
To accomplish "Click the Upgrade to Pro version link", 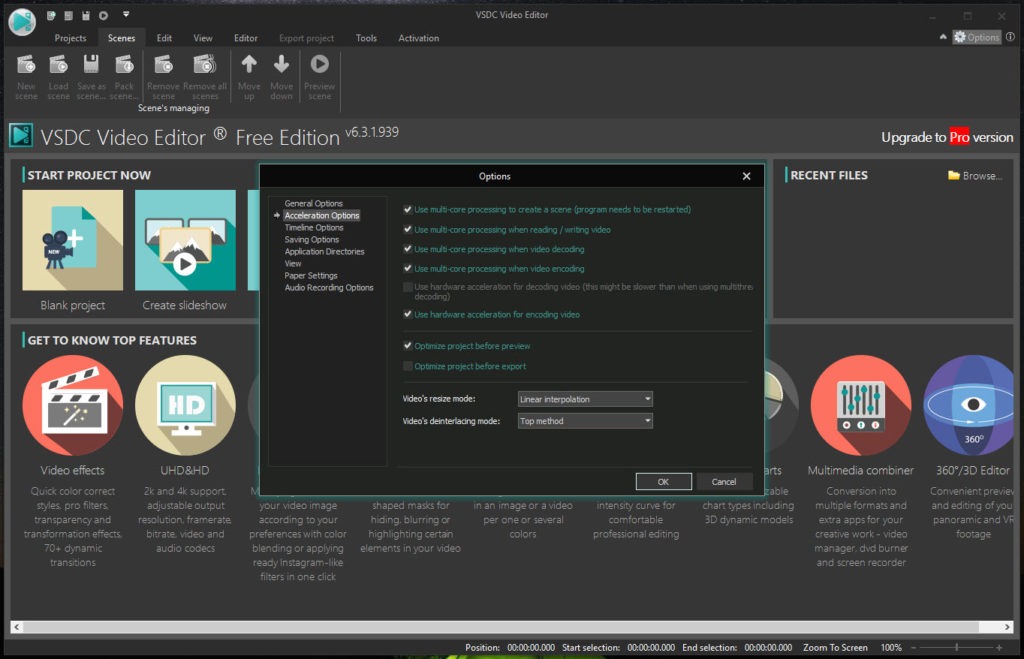I will (x=947, y=137).
